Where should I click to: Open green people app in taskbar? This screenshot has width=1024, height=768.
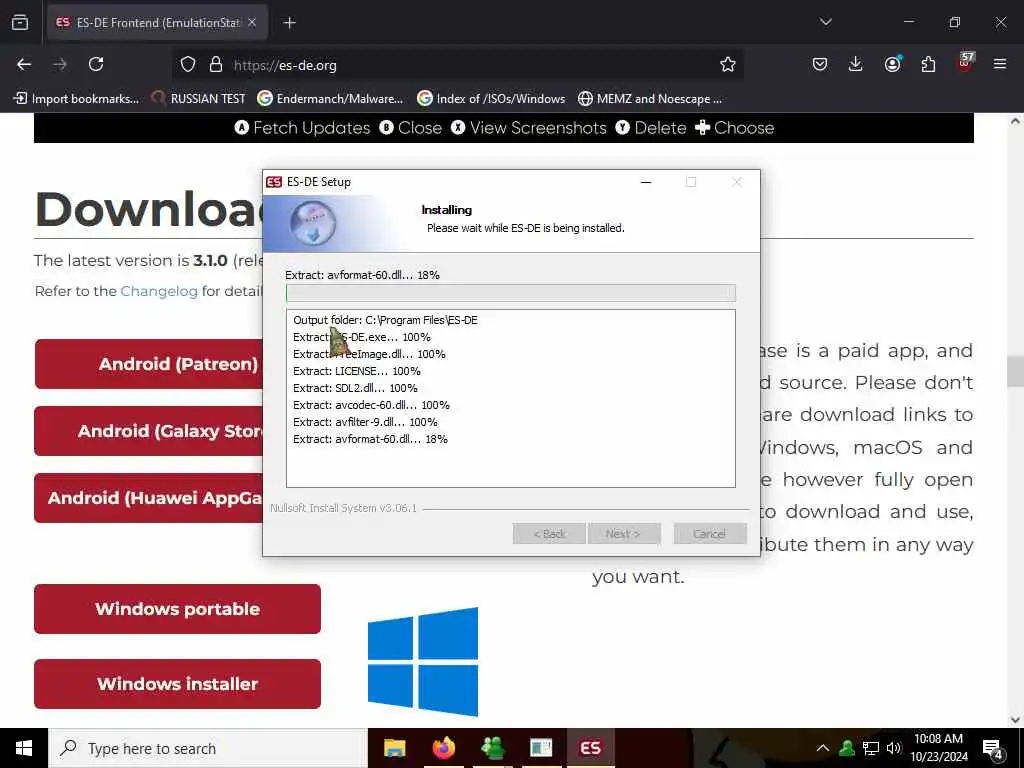click(492, 748)
